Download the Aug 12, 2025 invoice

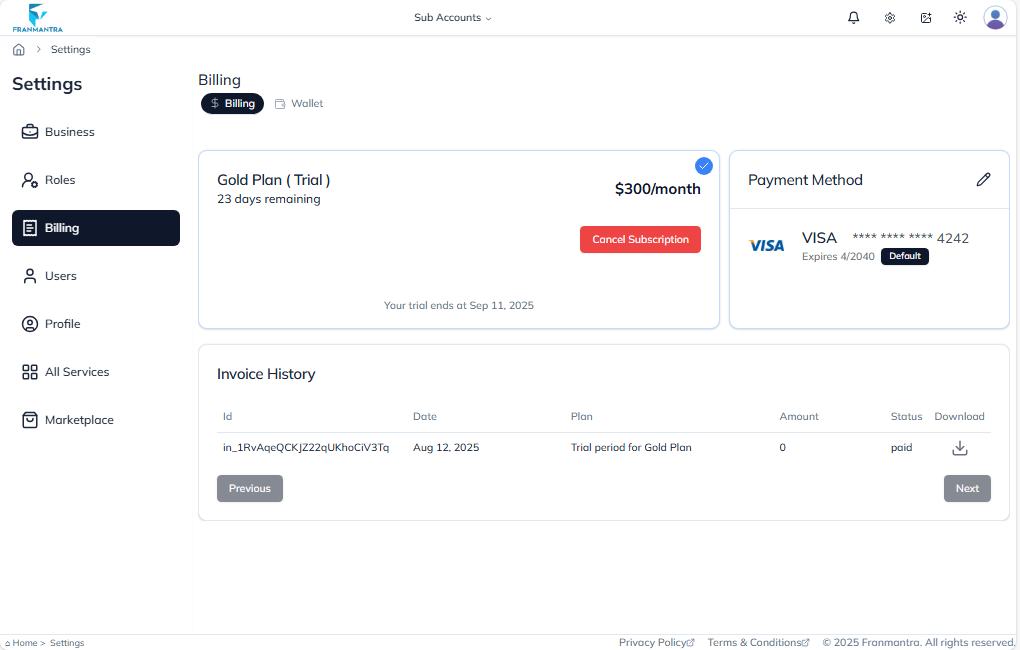(x=959, y=447)
